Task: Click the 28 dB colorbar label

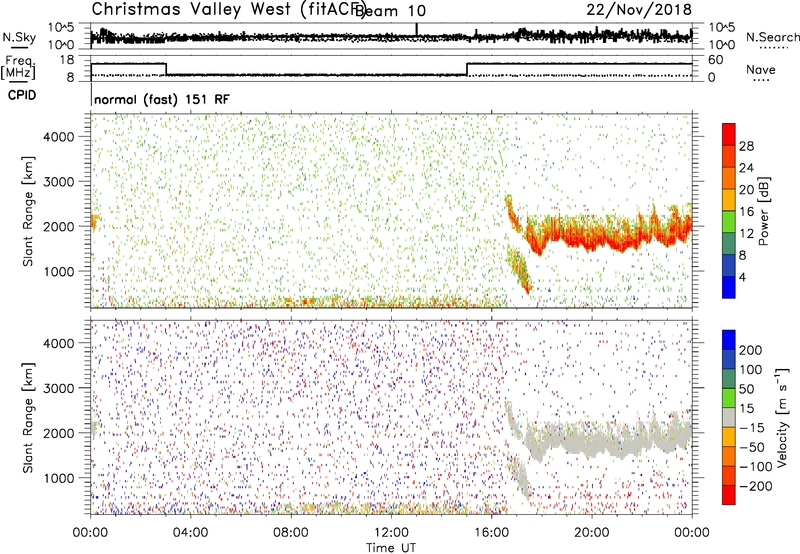Action: 746,146
